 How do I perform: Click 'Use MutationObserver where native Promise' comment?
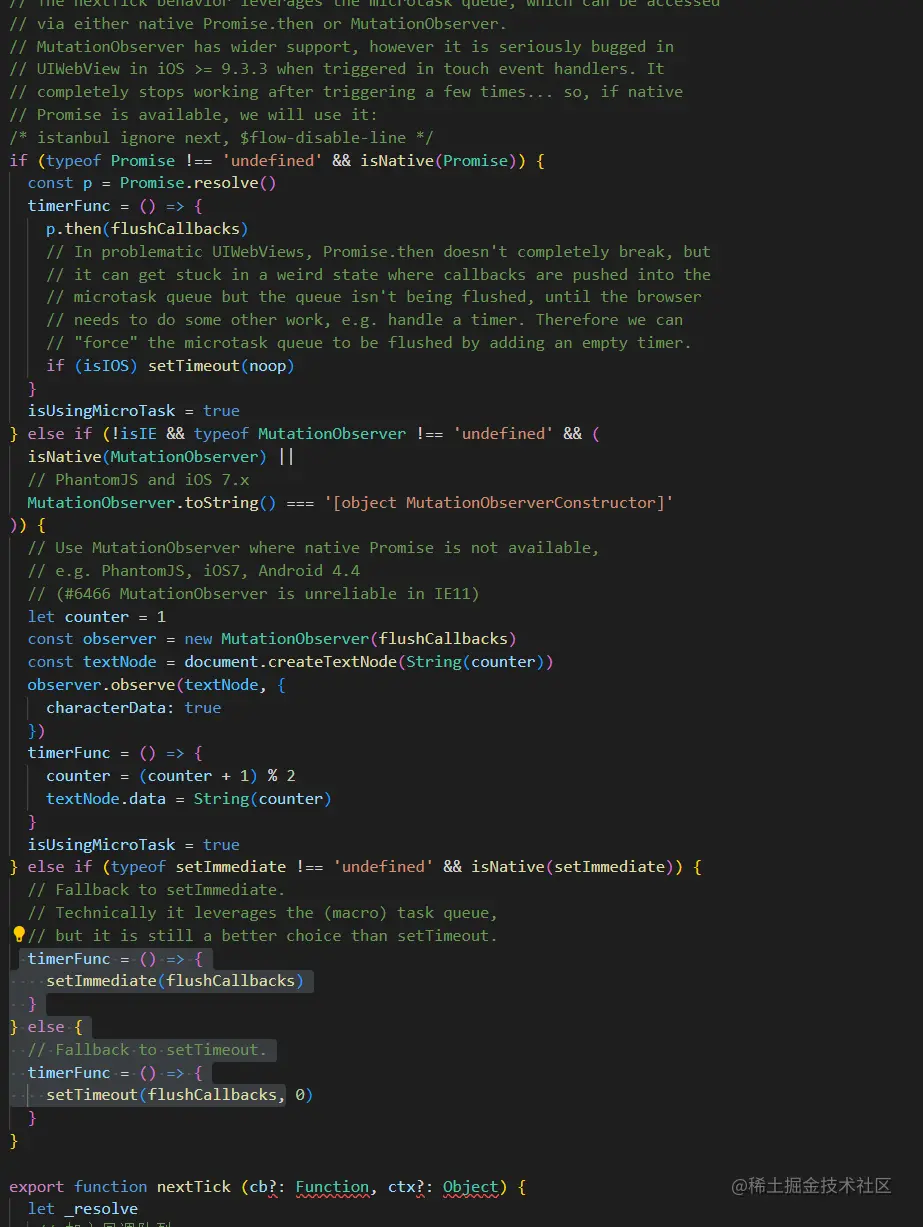tap(314, 548)
